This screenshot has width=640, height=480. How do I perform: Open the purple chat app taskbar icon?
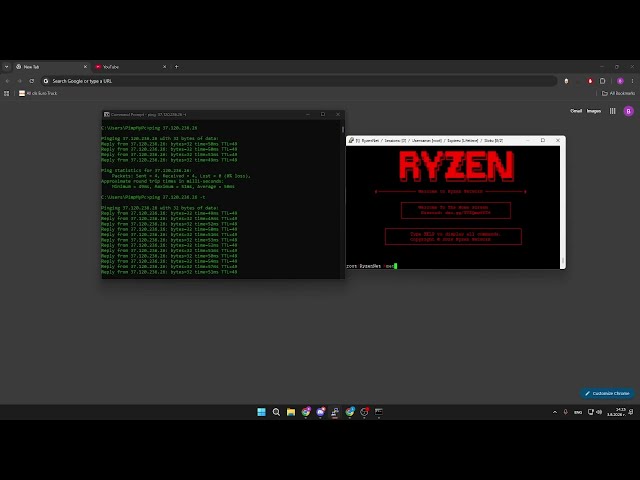coord(320,412)
